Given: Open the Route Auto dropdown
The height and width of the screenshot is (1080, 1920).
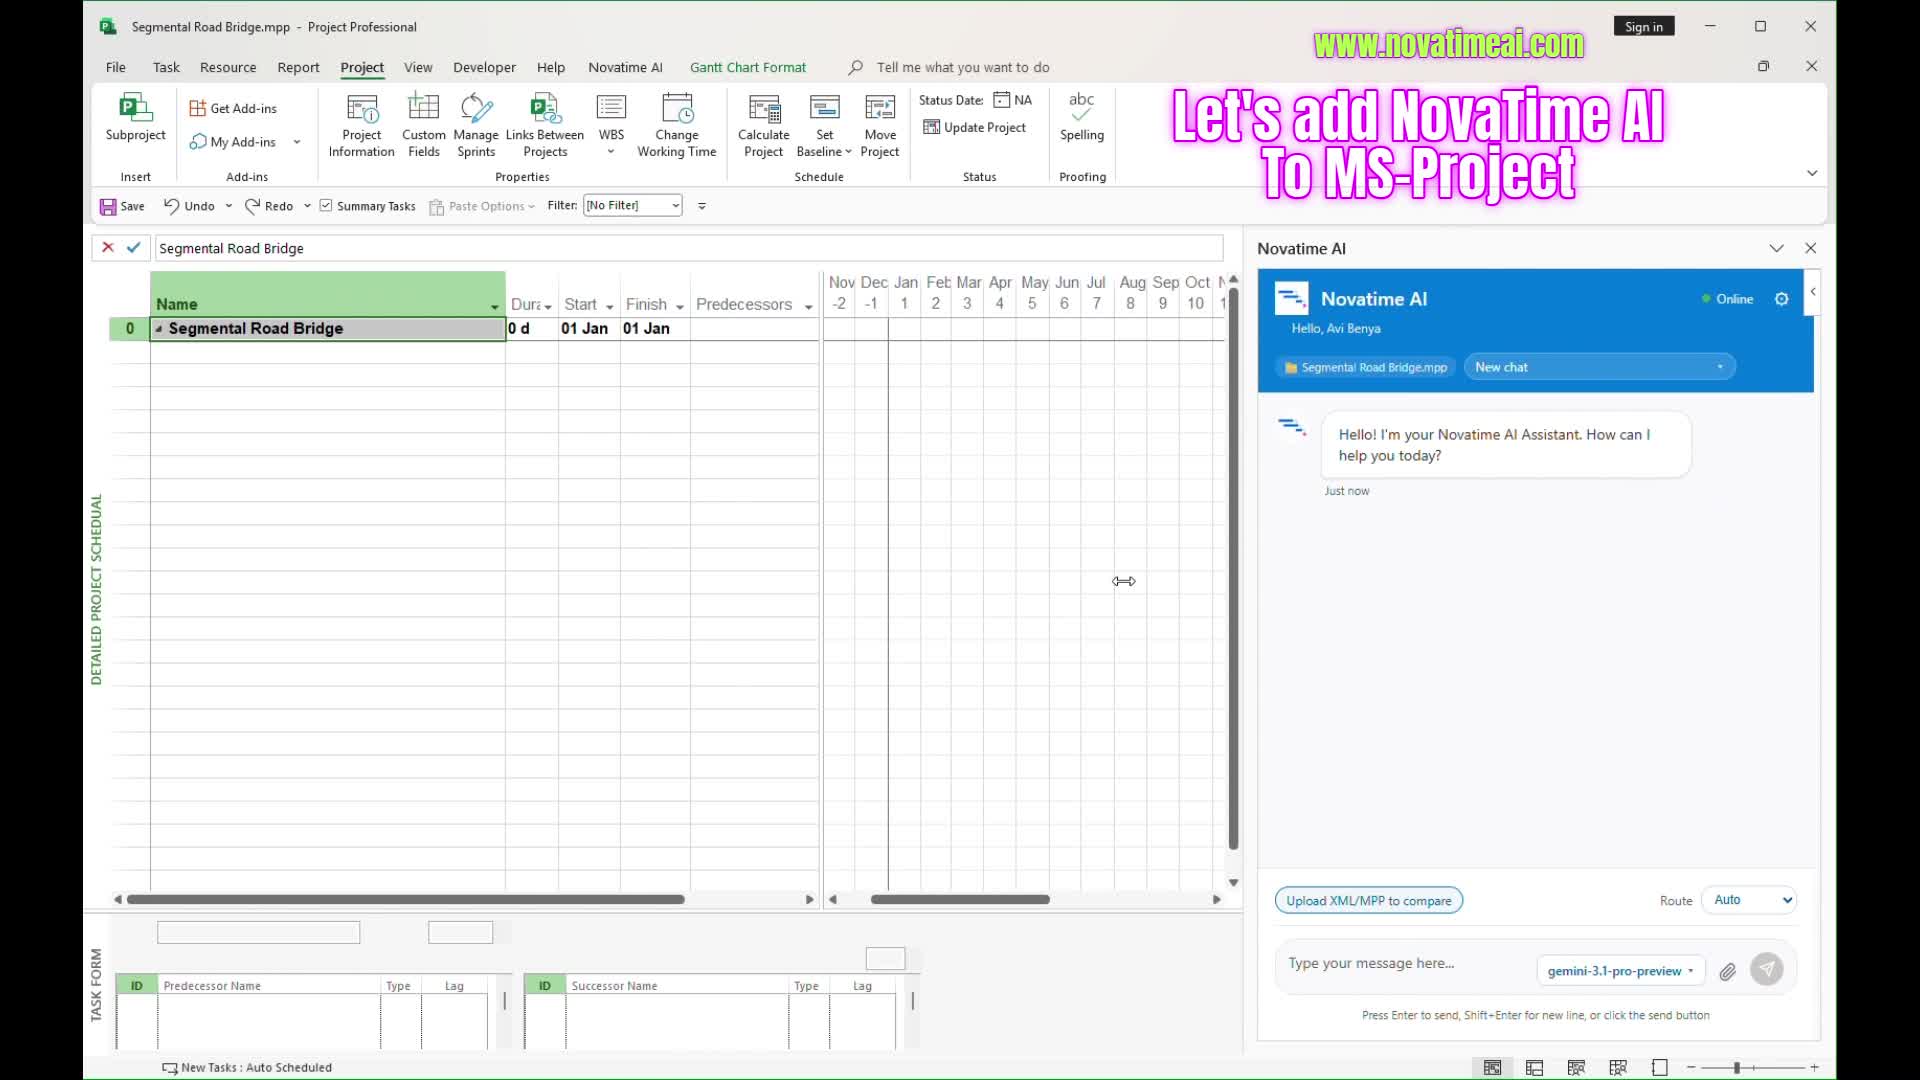Looking at the screenshot, I should (1750, 900).
